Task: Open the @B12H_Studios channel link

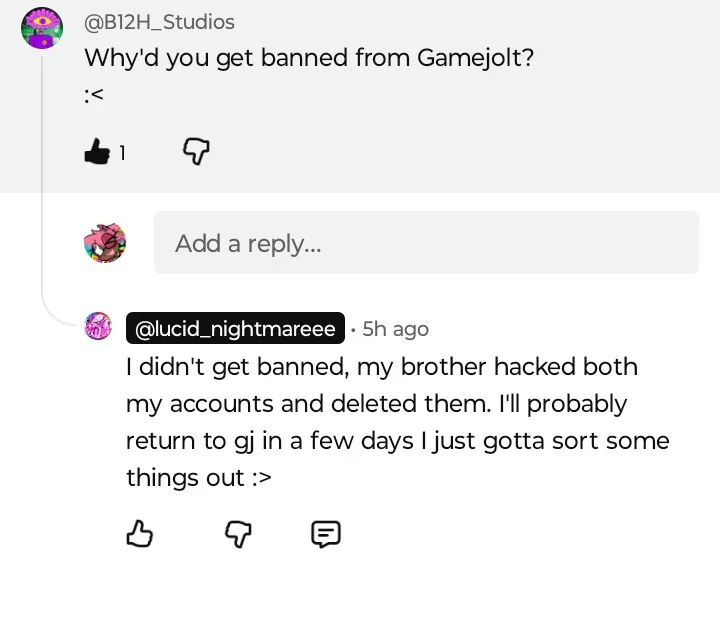Action: (159, 22)
